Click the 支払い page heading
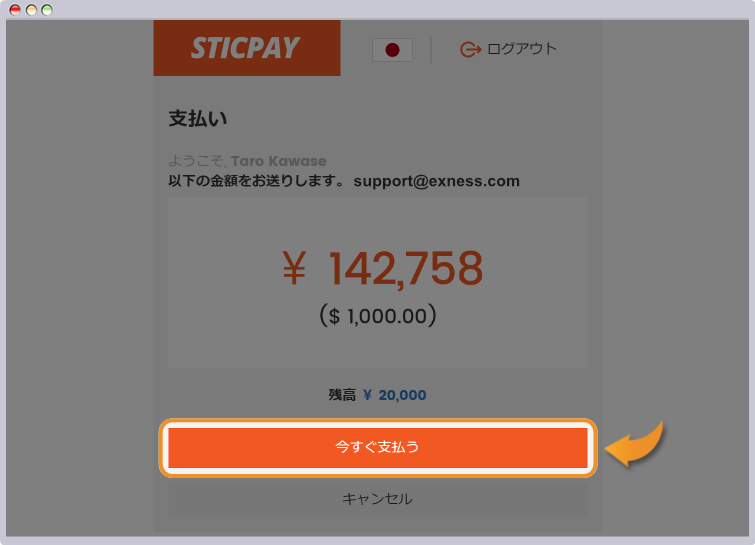This screenshot has width=755, height=545. pyautogui.click(x=197, y=118)
